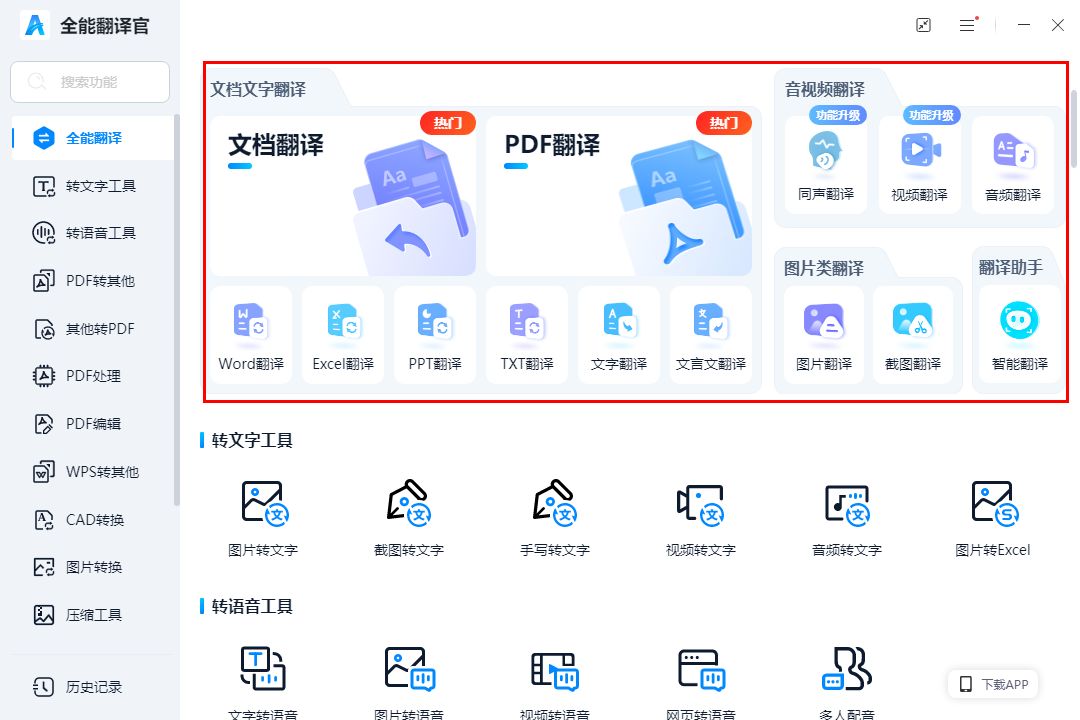Open CAD转换 sidebar item
The width and height of the screenshot is (1080, 720).
click(92, 520)
